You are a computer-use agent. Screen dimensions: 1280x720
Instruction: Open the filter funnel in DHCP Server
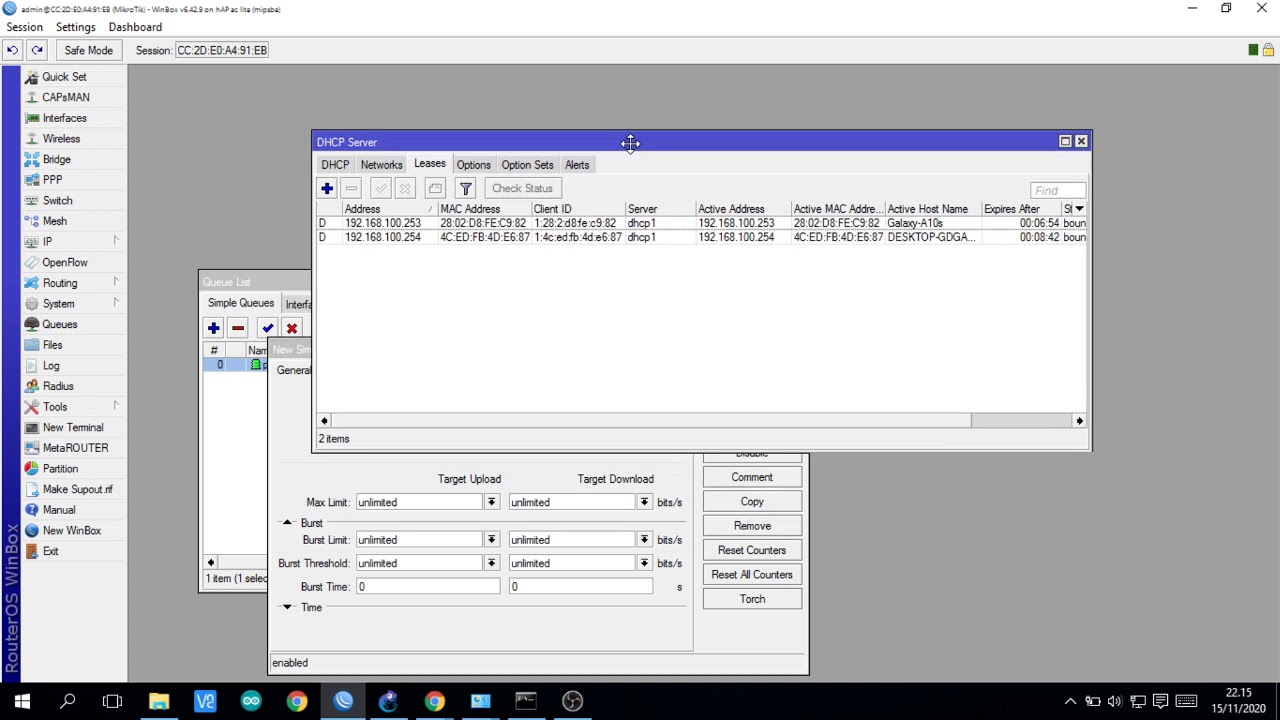[465, 188]
